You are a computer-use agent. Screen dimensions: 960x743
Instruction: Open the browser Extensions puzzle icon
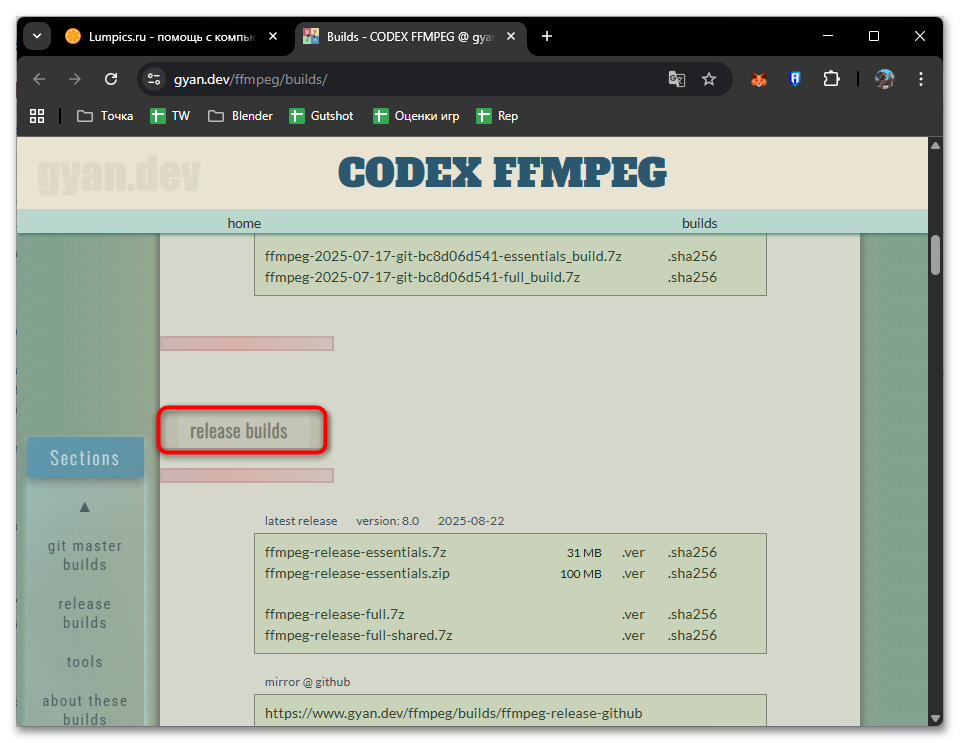click(x=831, y=78)
